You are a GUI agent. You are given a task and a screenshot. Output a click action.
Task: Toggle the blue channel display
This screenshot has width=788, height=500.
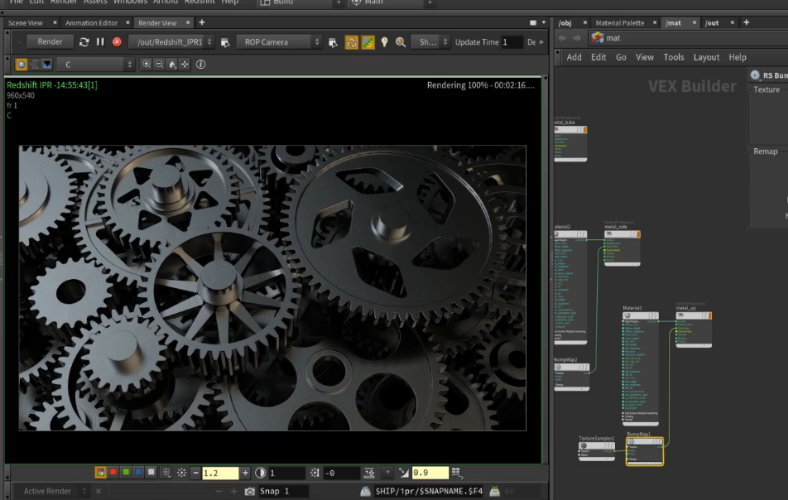pos(138,473)
